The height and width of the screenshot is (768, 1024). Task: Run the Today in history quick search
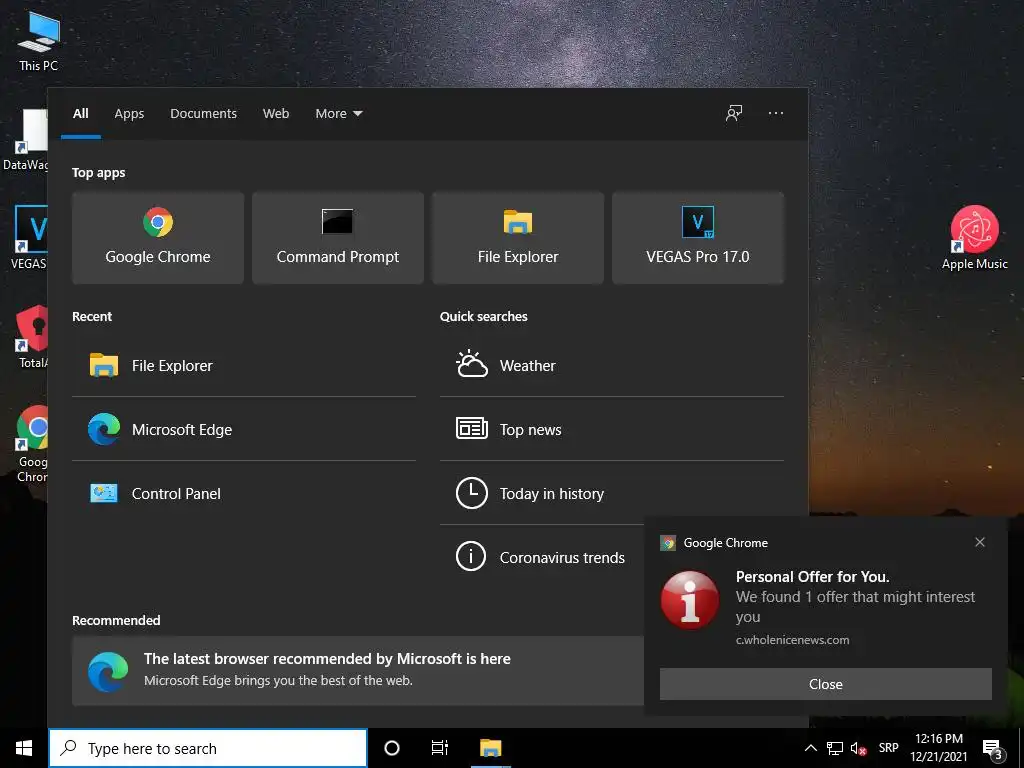click(611, 493)
